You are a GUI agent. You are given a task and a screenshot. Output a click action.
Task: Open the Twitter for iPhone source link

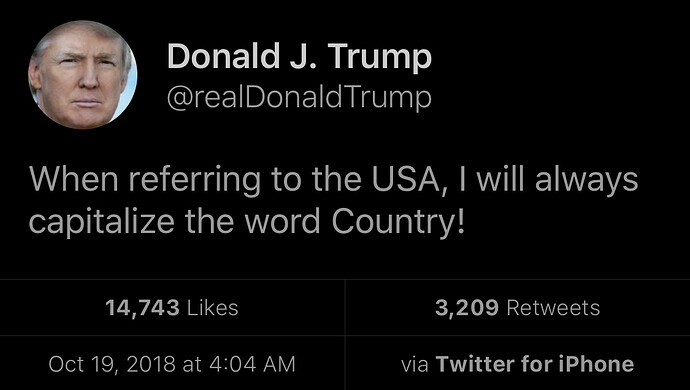tap(535, 364)
